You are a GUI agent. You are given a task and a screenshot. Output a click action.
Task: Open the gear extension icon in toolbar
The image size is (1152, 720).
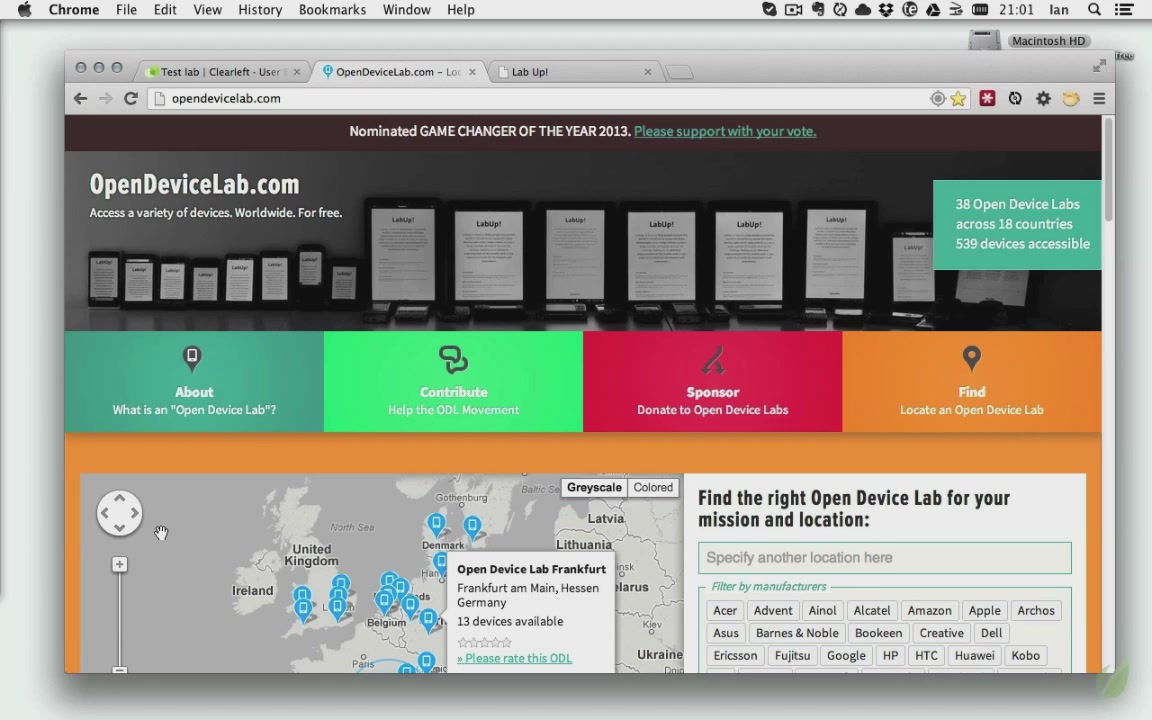pyautogui.click(x=1043, y=98)
